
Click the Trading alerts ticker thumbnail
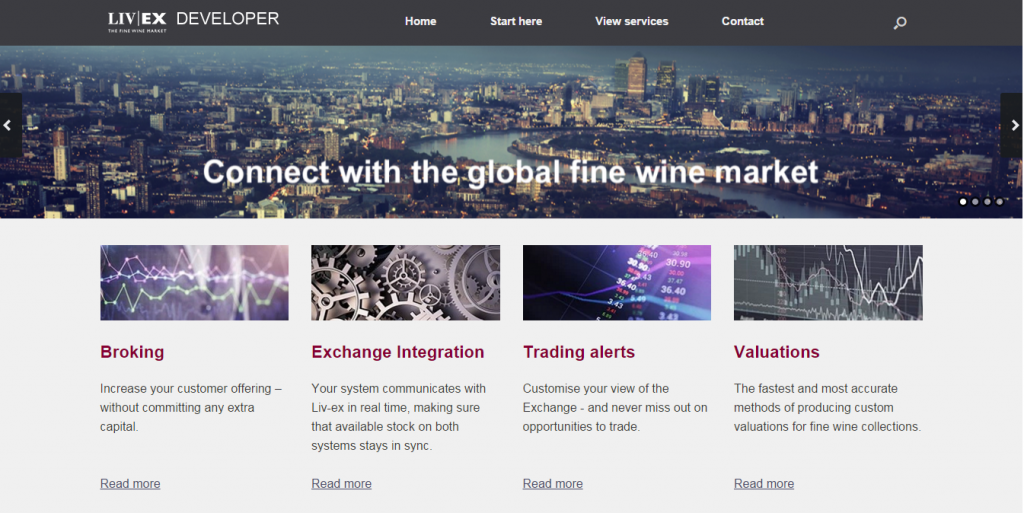pyautogui.click(x=616, y=283)
